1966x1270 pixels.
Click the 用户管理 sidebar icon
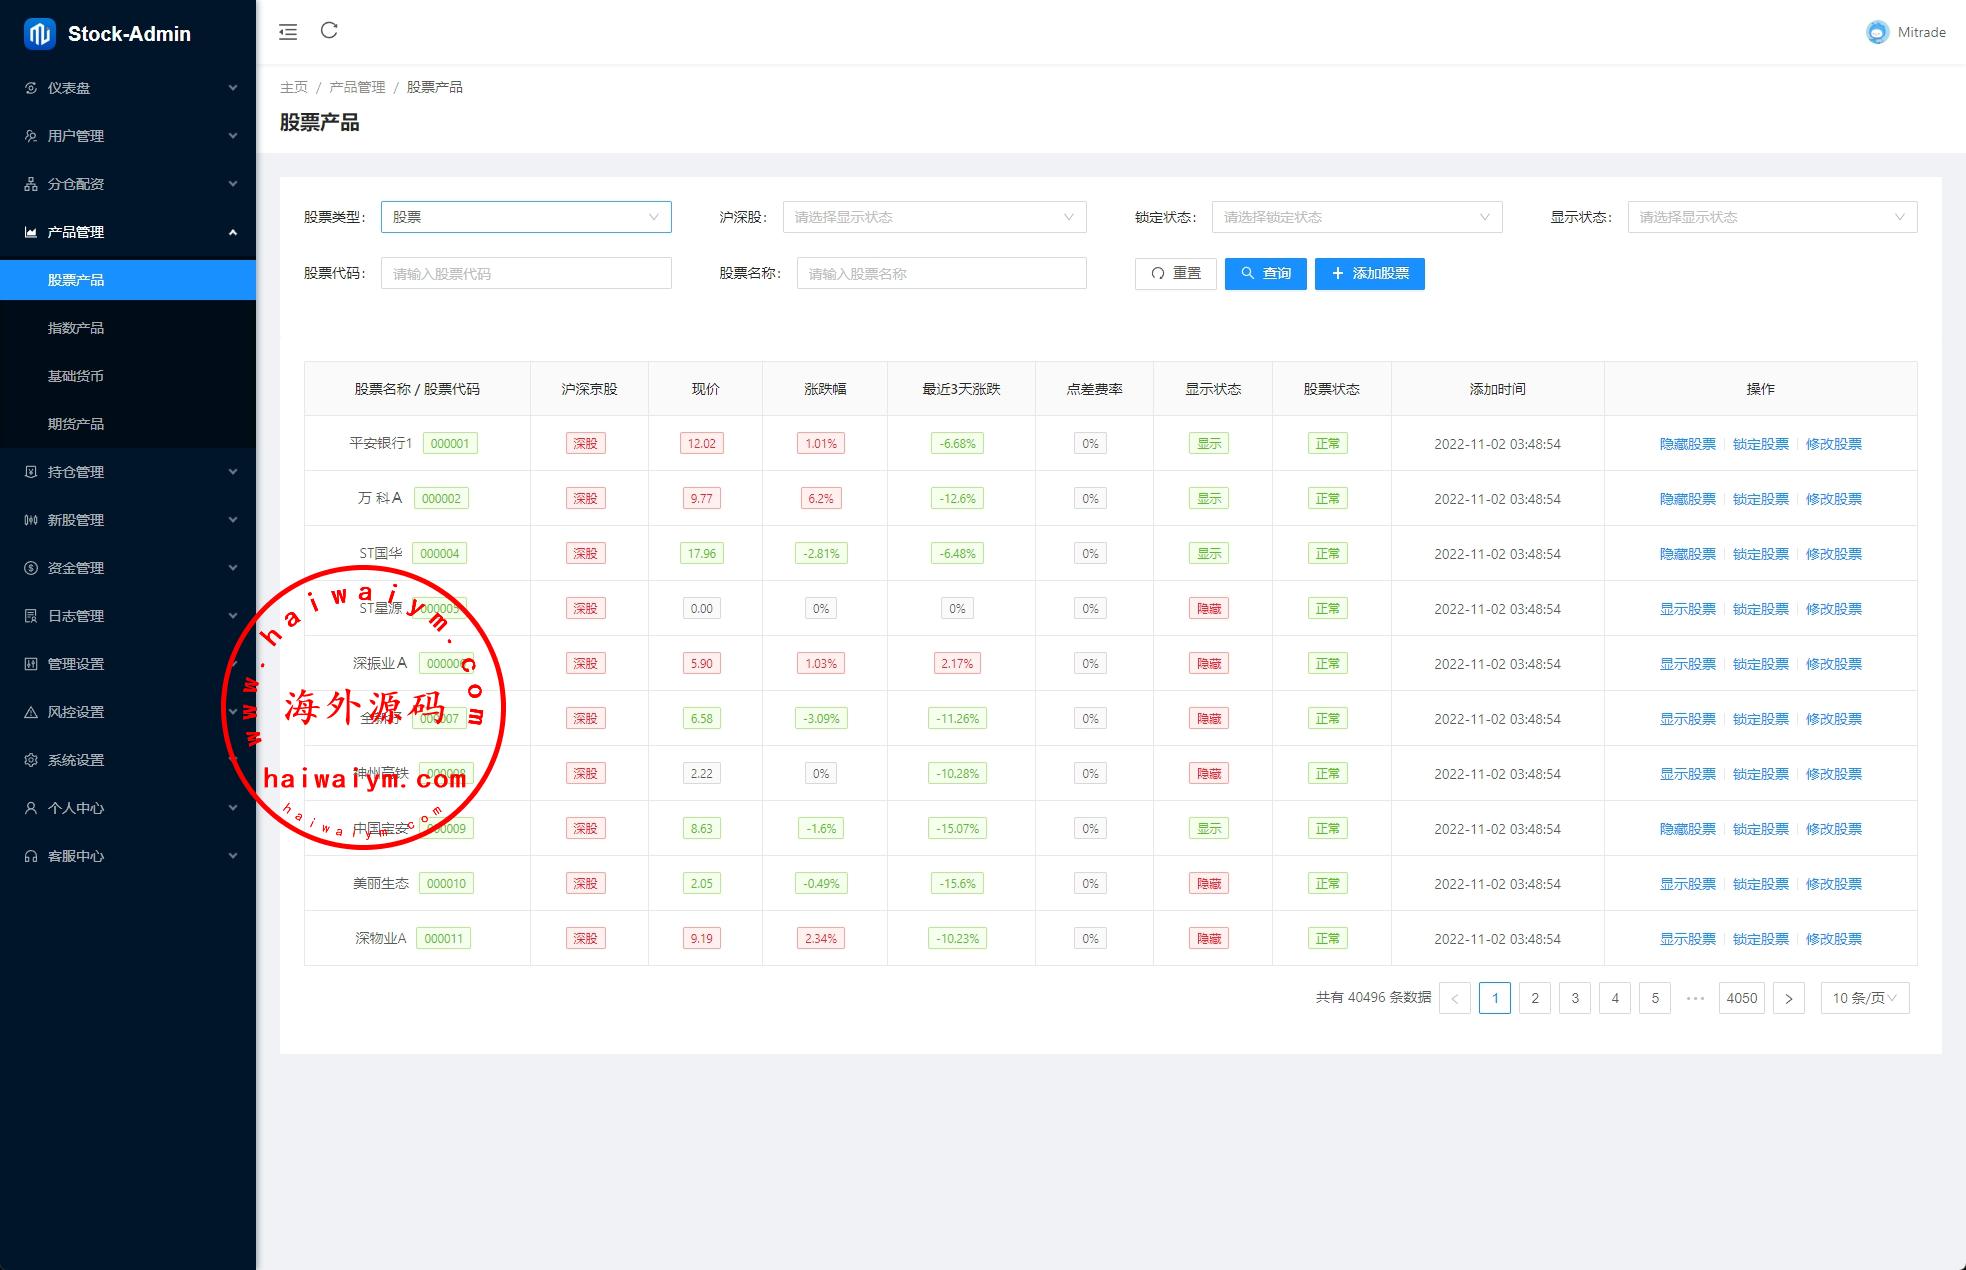pos(31,136)
